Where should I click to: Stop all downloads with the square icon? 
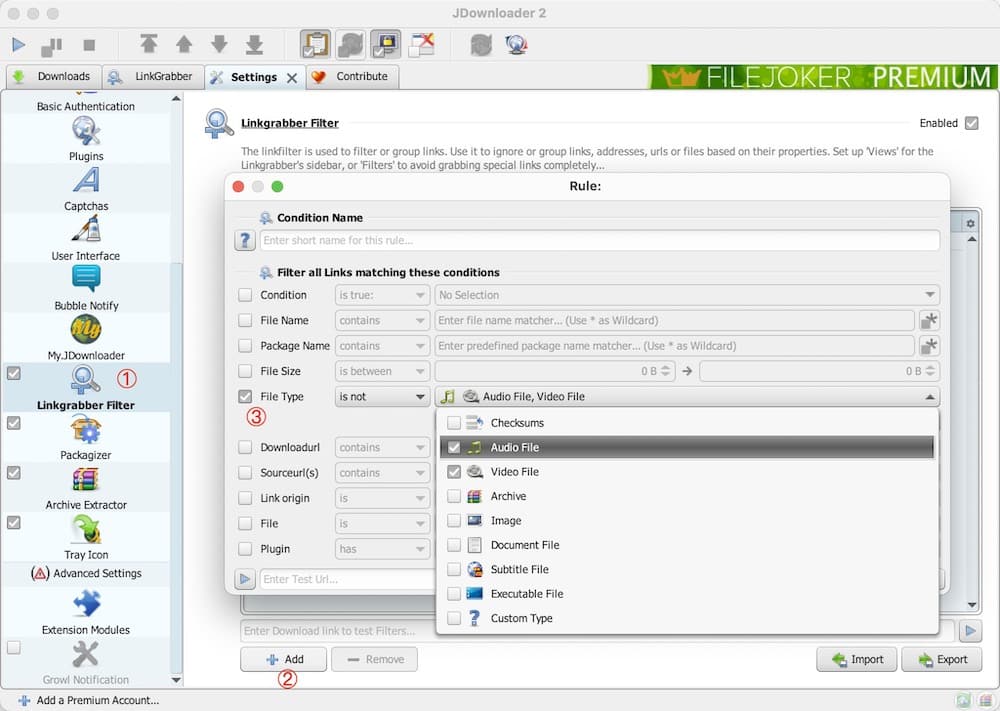[x=89, y=45]
